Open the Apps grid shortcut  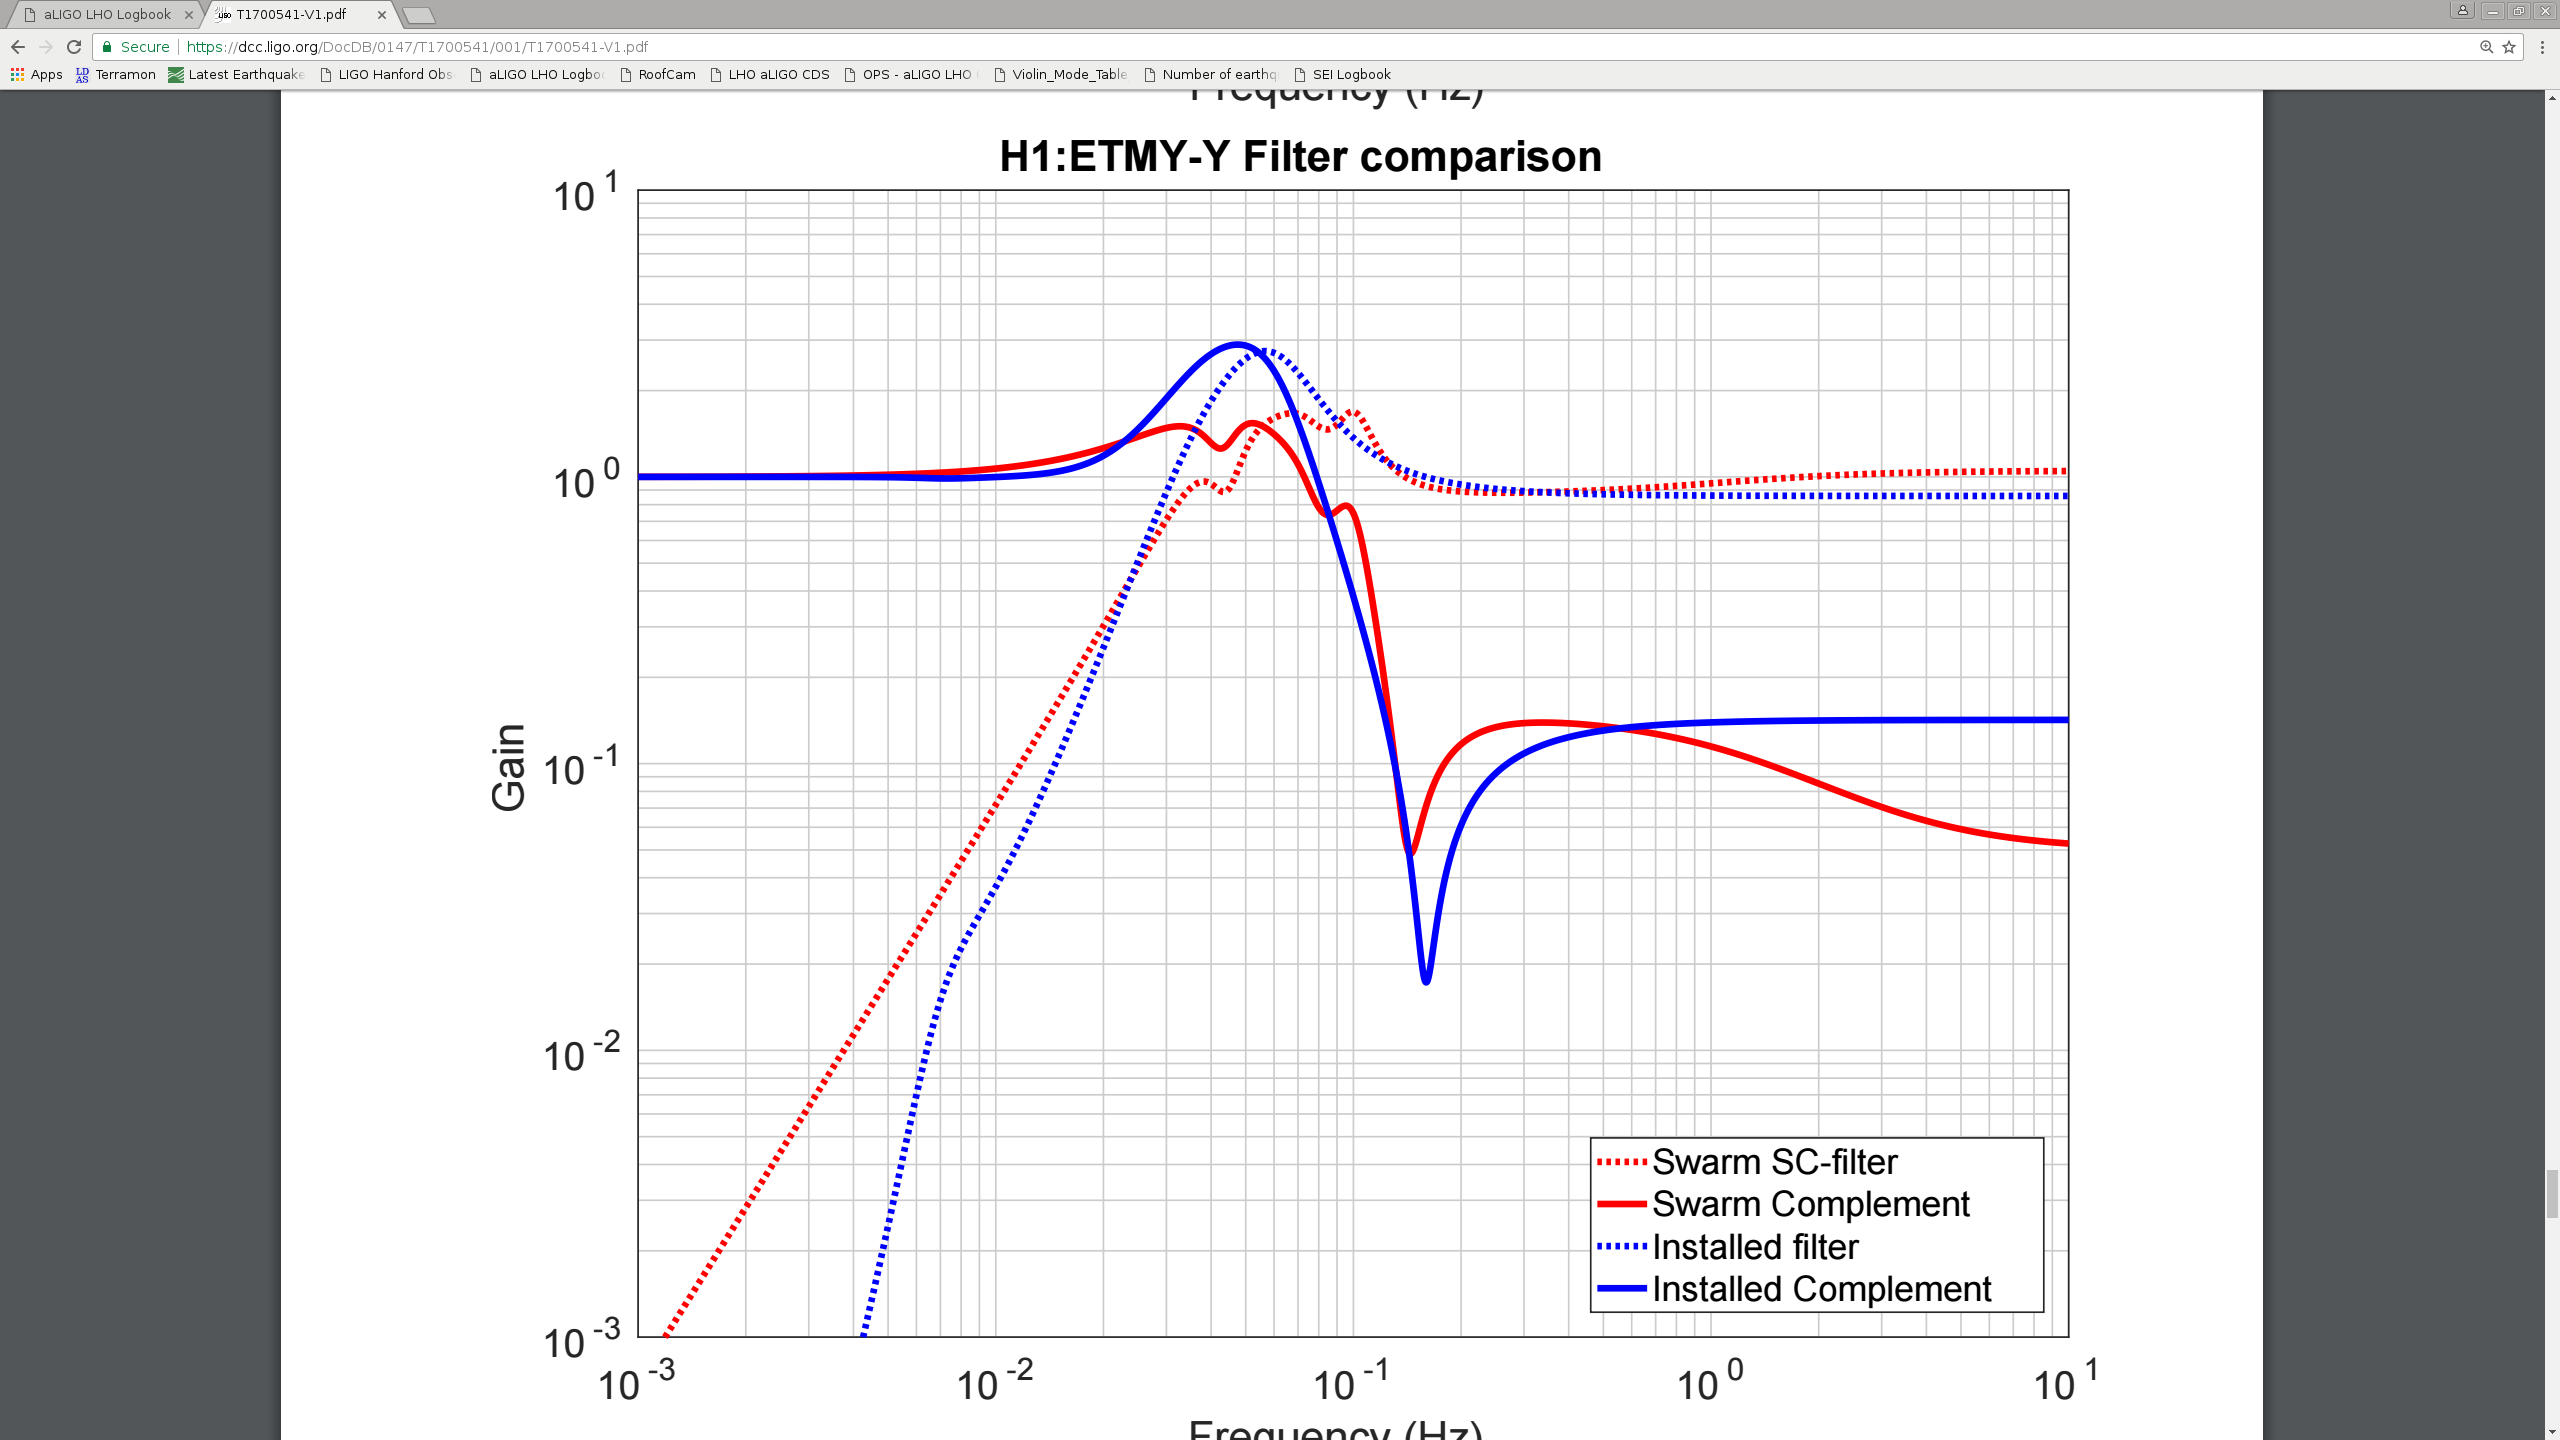(x=36, y=74)
